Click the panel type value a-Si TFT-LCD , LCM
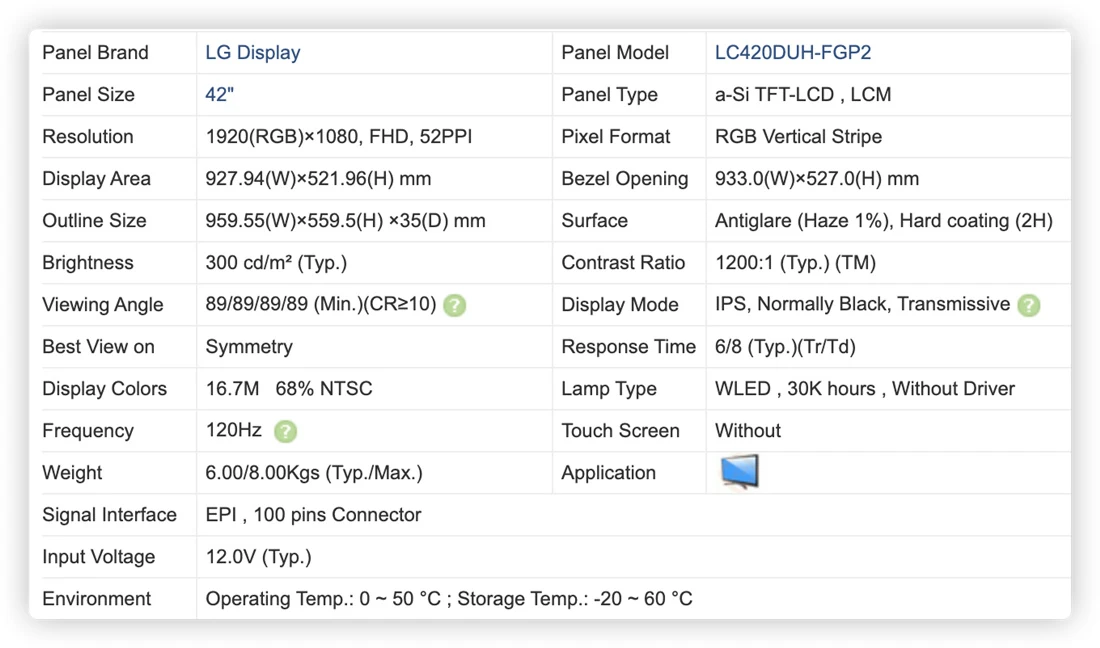This screenshot has height=648, width=1100. coord(803,95)
